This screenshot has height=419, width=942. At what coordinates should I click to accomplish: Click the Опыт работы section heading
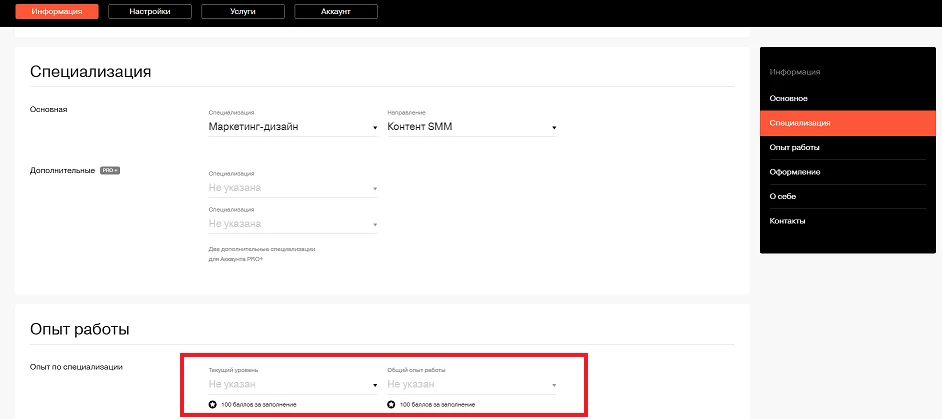(79, 330)
